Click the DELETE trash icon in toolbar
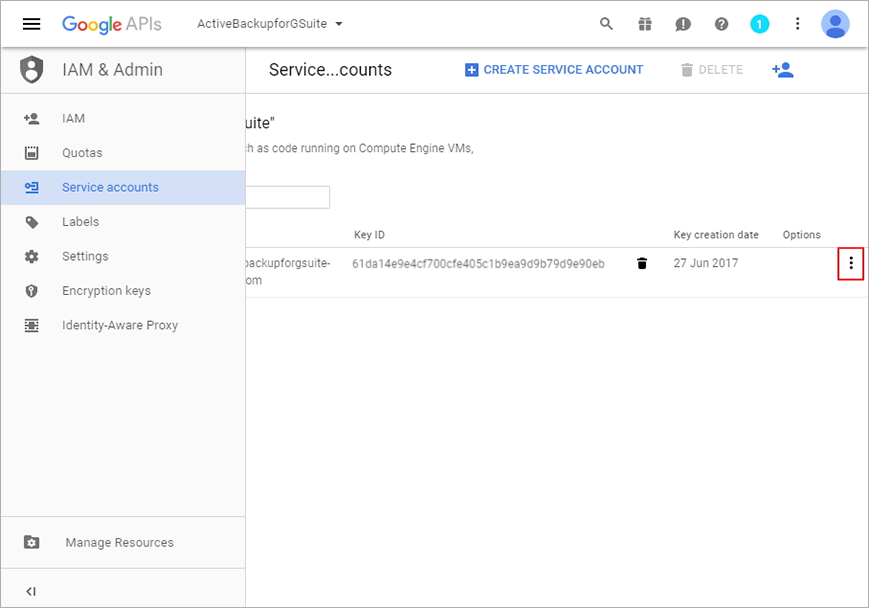The image size is (869, 608). click(x=687, y=70)
